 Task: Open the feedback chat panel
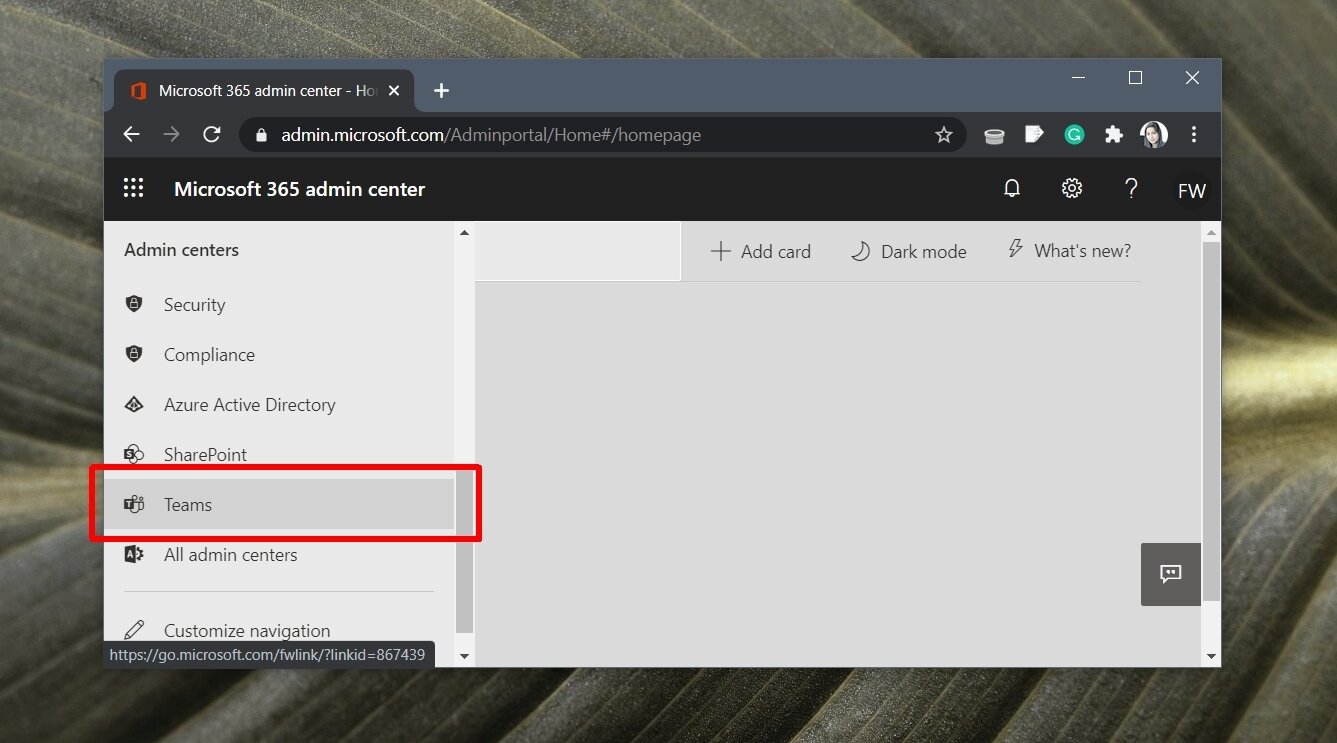[1170, 574]
